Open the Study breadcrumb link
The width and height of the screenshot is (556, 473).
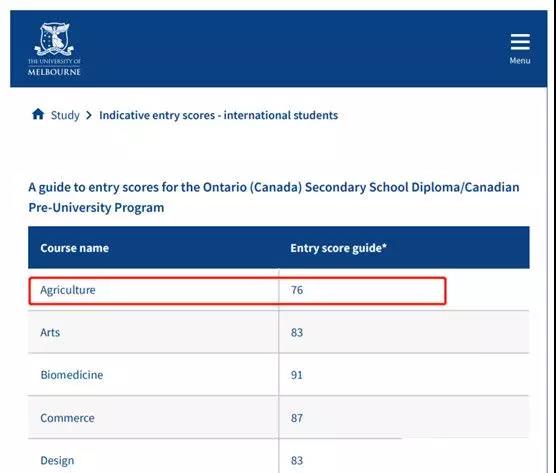pos(65,115)
